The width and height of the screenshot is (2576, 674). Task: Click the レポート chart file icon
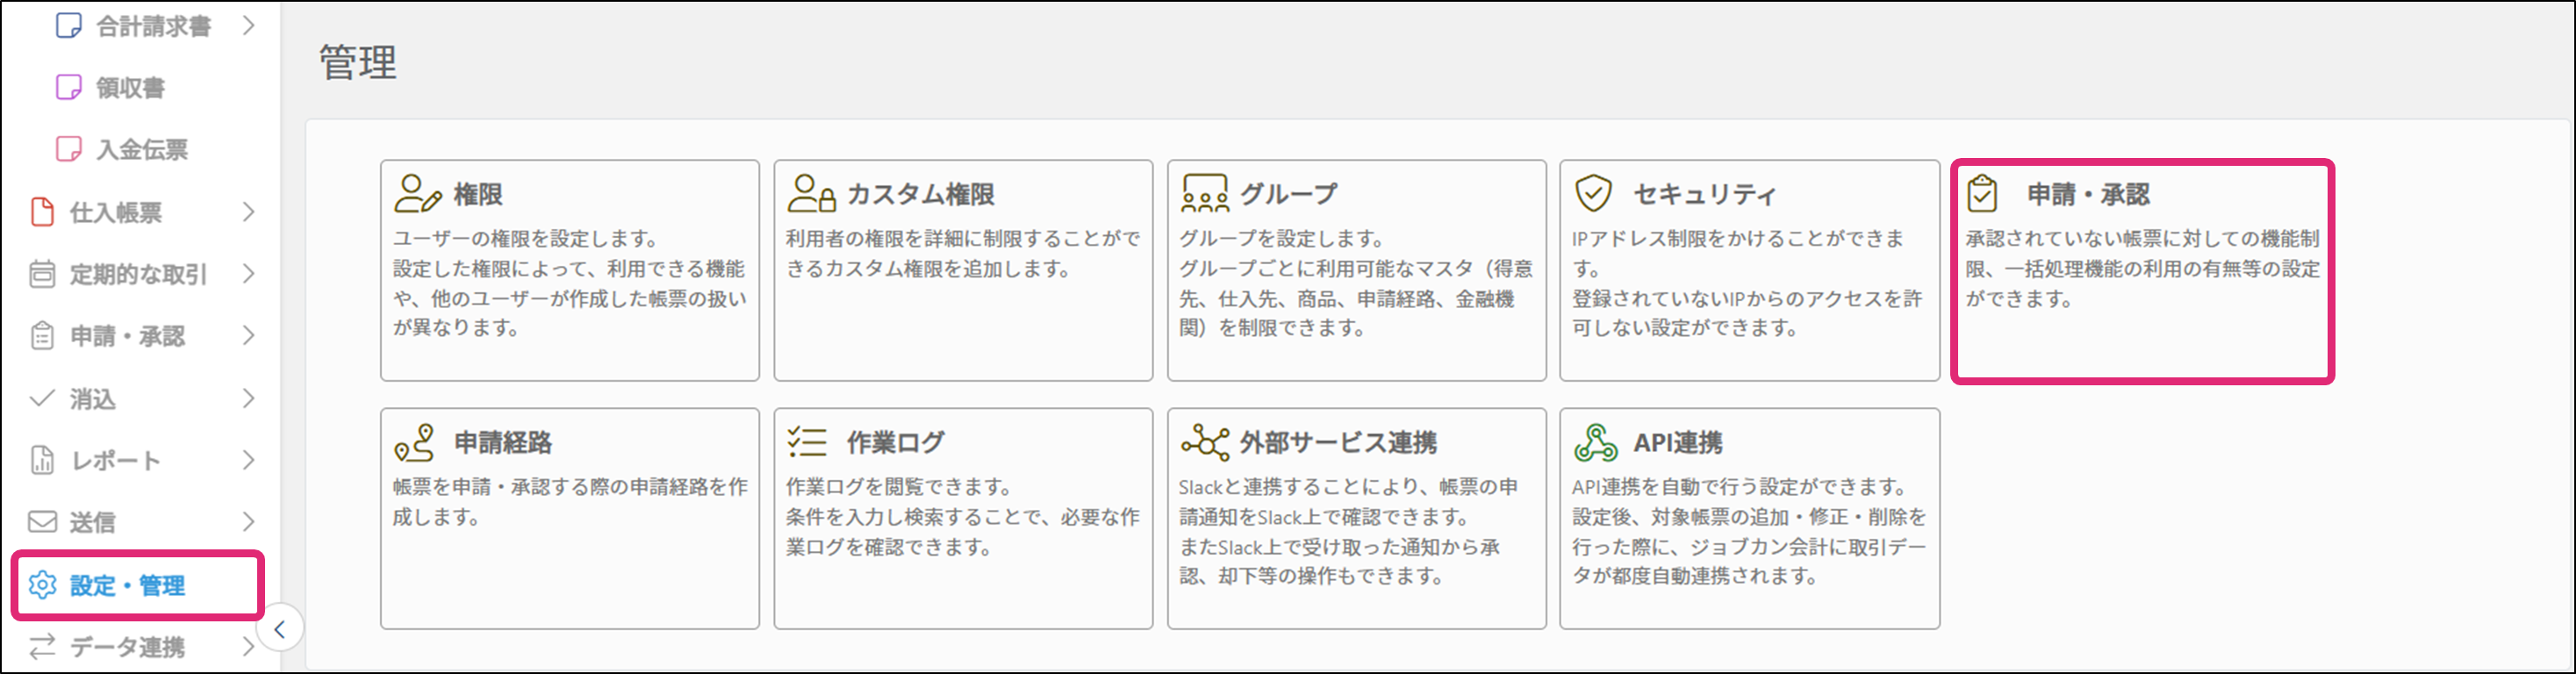click(42, 460)
